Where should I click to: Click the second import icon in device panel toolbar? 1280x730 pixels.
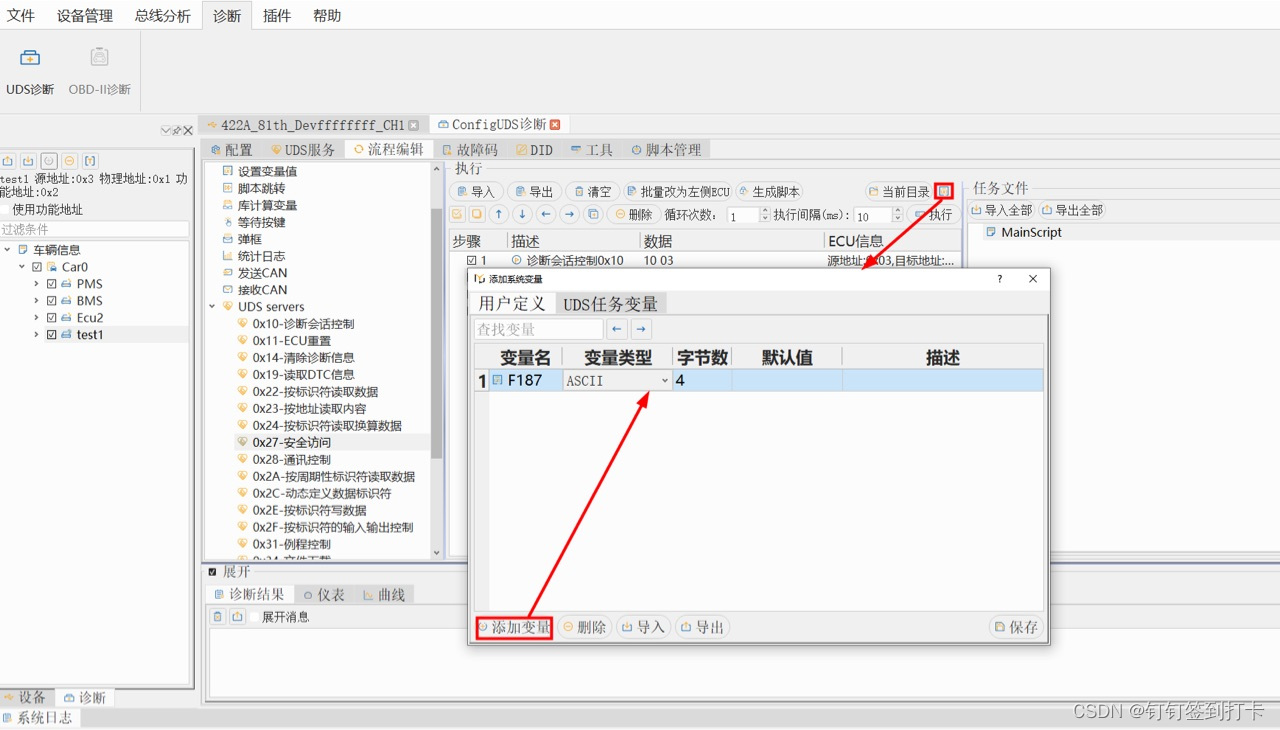28,161
